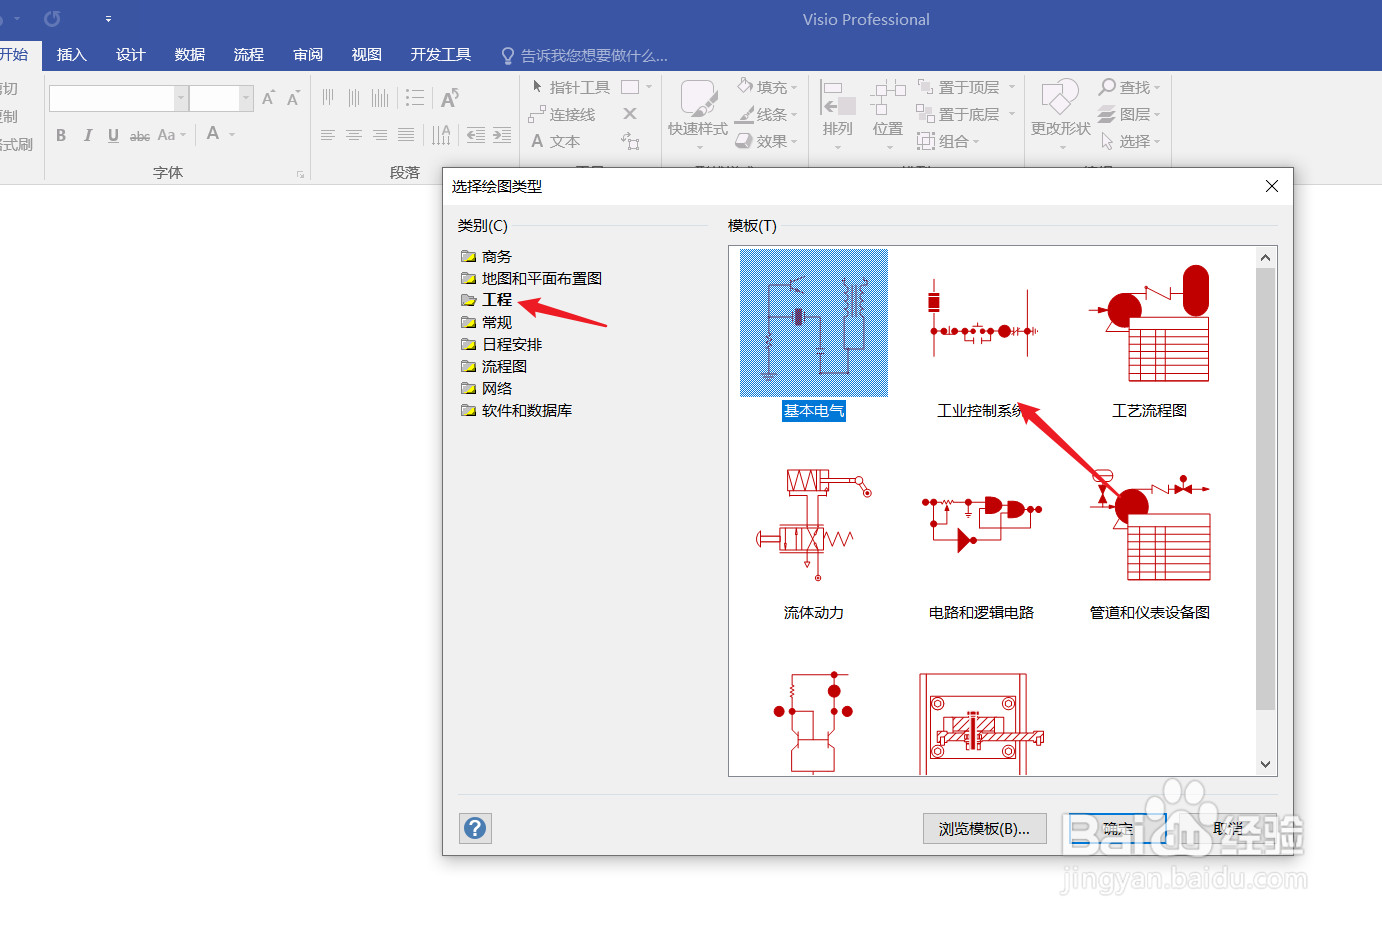Align text left in paragraph group
Viewport: 1382px width, 926px height.
tap(328, 135)
